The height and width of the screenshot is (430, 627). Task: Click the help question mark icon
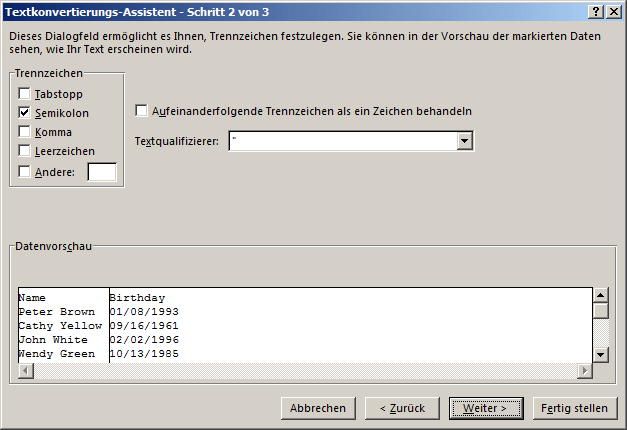point(595,12)
